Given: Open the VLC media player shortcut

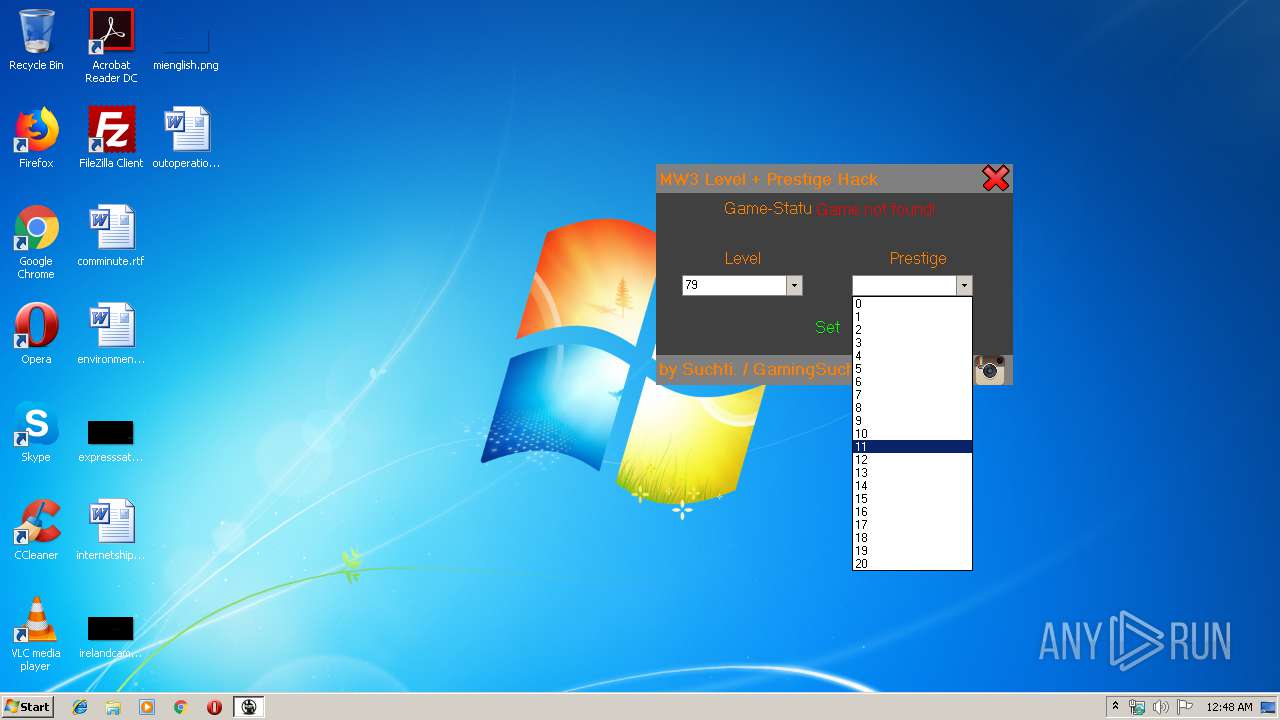Looking at the screenshot, I should point(36,634).
